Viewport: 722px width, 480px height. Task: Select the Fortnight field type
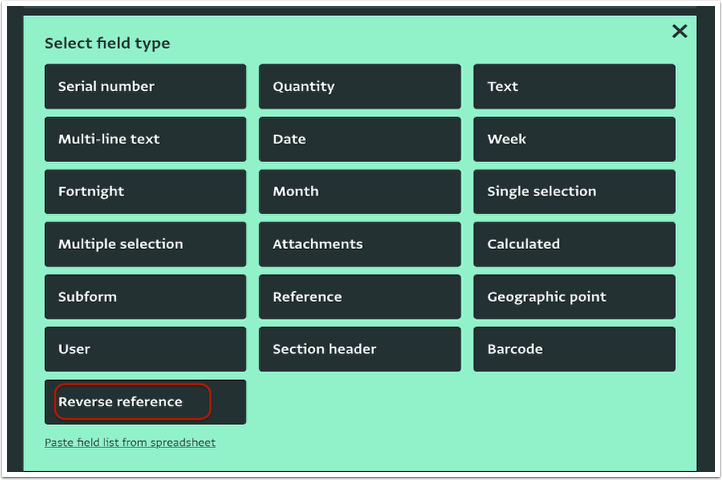click(x=145, y=192)
